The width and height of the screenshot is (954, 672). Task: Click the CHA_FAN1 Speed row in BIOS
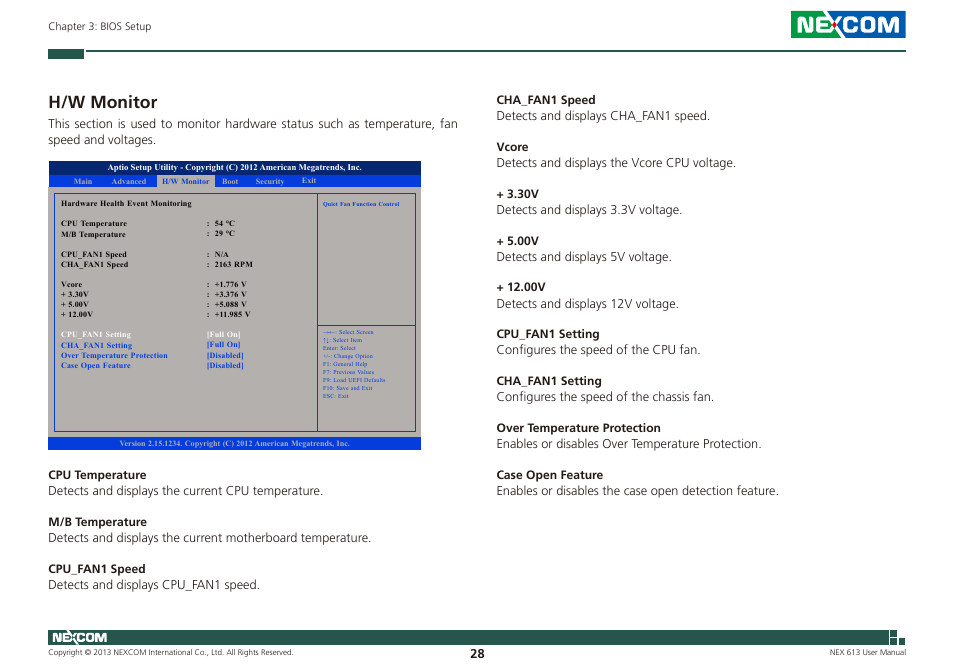point(94,265)
